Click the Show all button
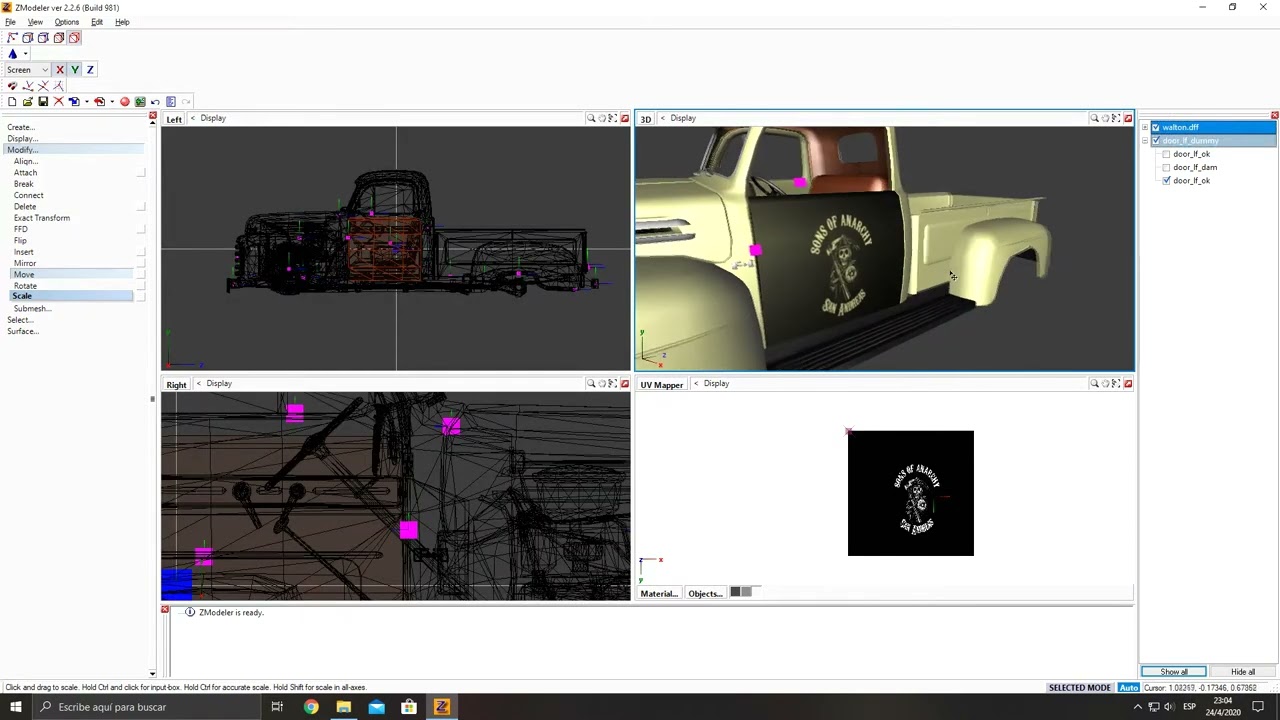 point(1174,672)
